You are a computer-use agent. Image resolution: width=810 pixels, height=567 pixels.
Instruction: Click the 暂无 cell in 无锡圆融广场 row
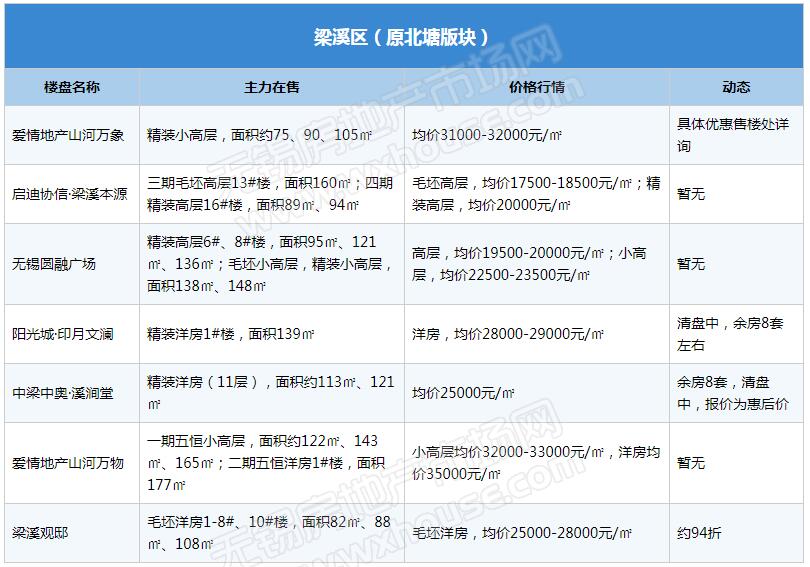[x=691, y=264]
